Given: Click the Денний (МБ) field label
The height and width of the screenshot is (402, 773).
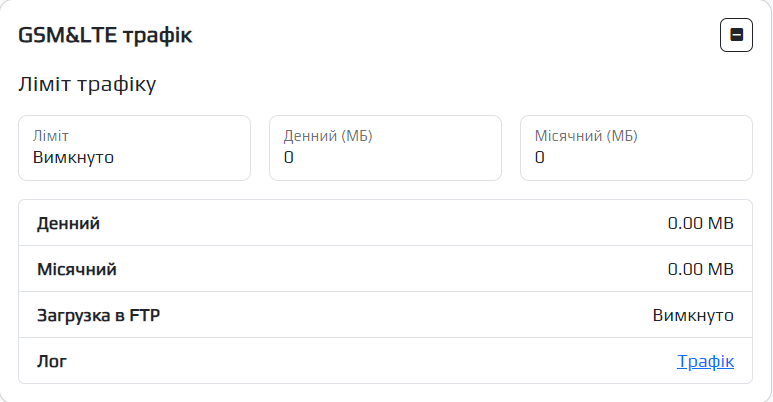Looking at the screenshot, I should pyautogui.click(x=328, y=136).
